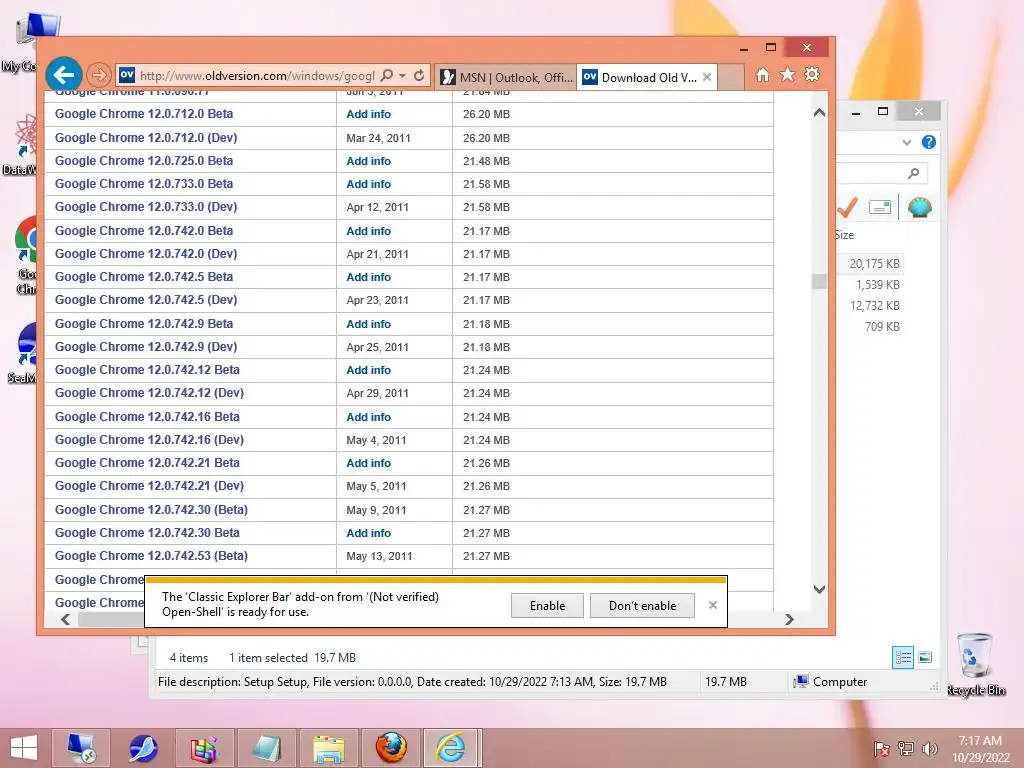Viewport: 1024px width, 768px height.
Task: Click Add info for Chrome 12.0.712.0 Beta
Action: [368, 114]
